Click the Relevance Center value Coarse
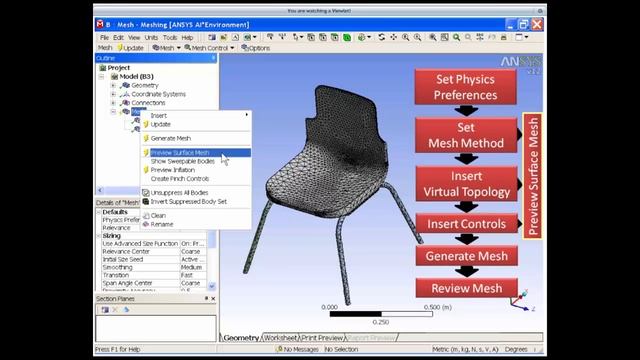 coord(193,251)
